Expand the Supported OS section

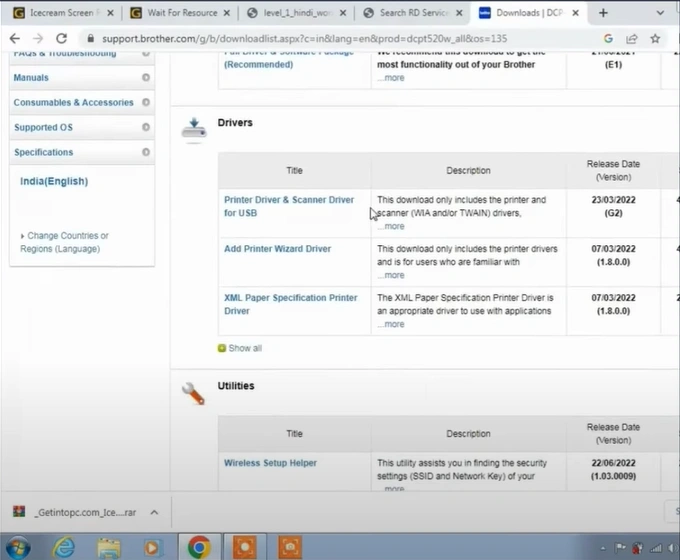(x=146, y=127)
